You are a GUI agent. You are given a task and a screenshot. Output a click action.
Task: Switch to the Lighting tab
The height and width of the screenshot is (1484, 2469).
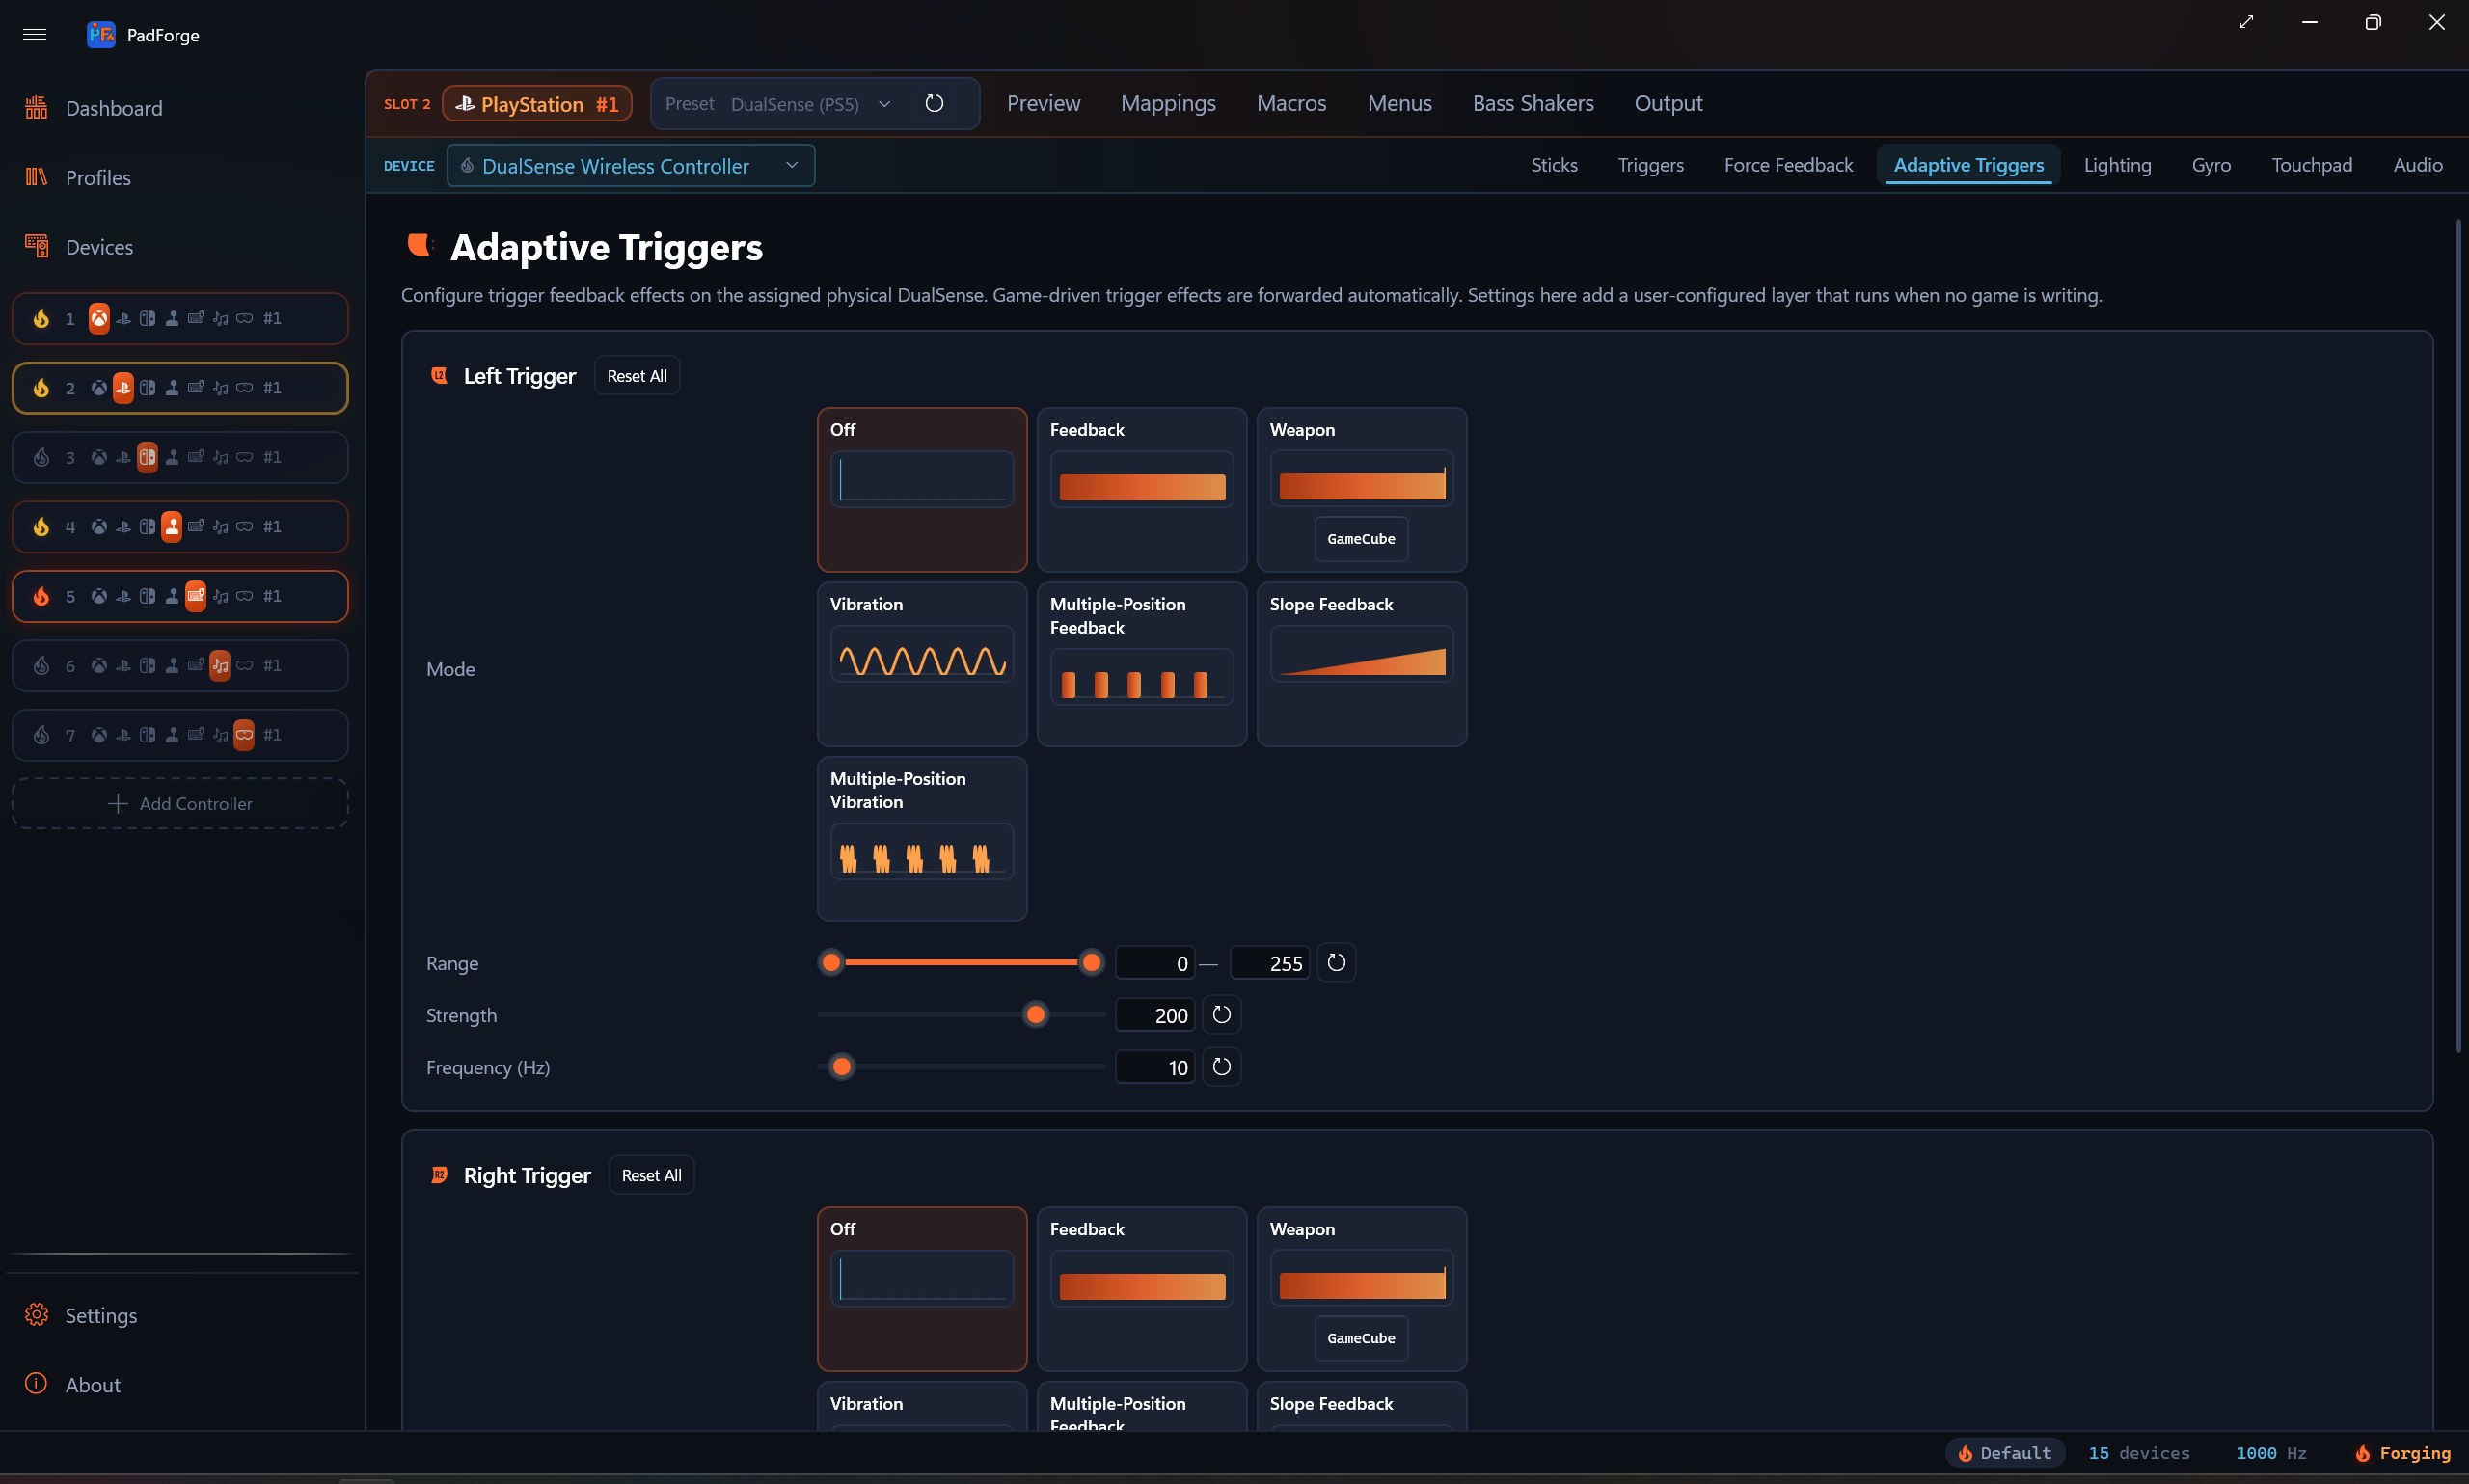click(2117, 165)
